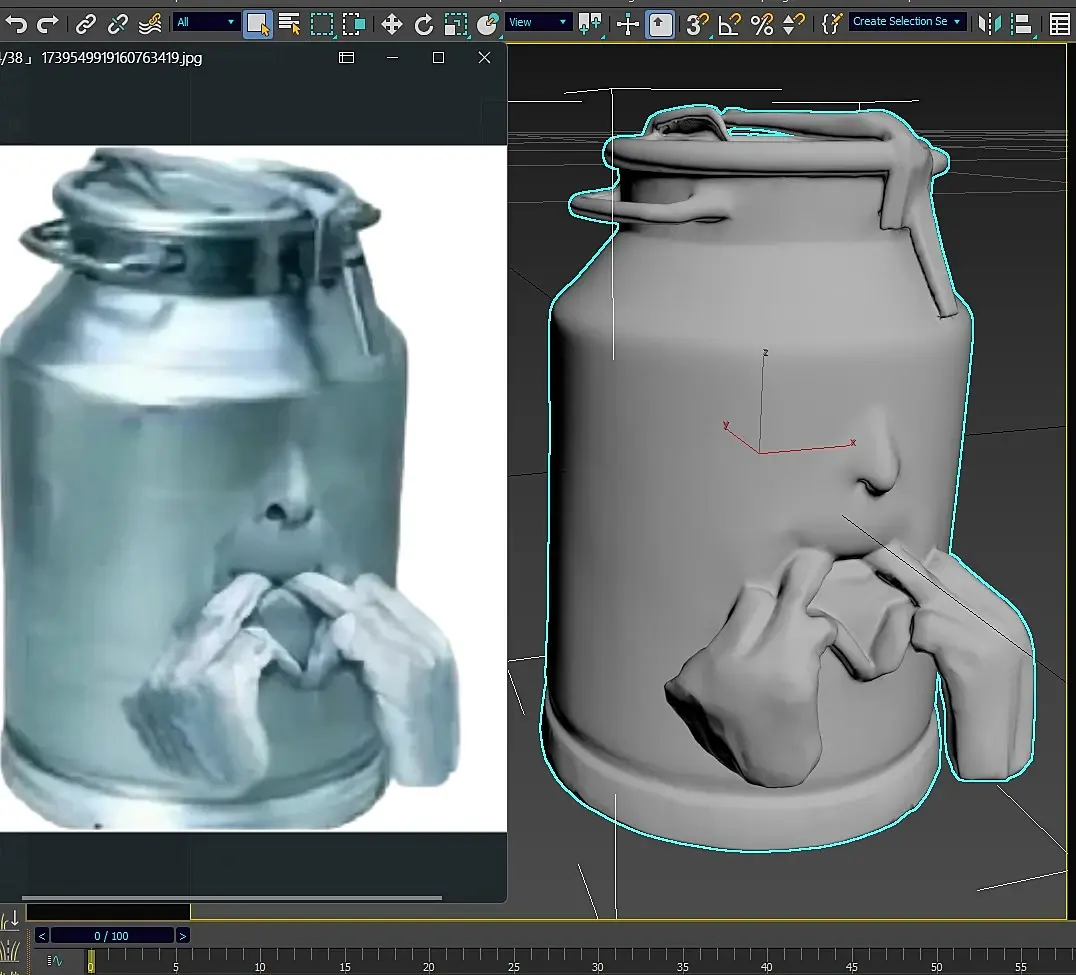
Task: Toggle Window/Crossing selection mode
Action: [353, 24]
